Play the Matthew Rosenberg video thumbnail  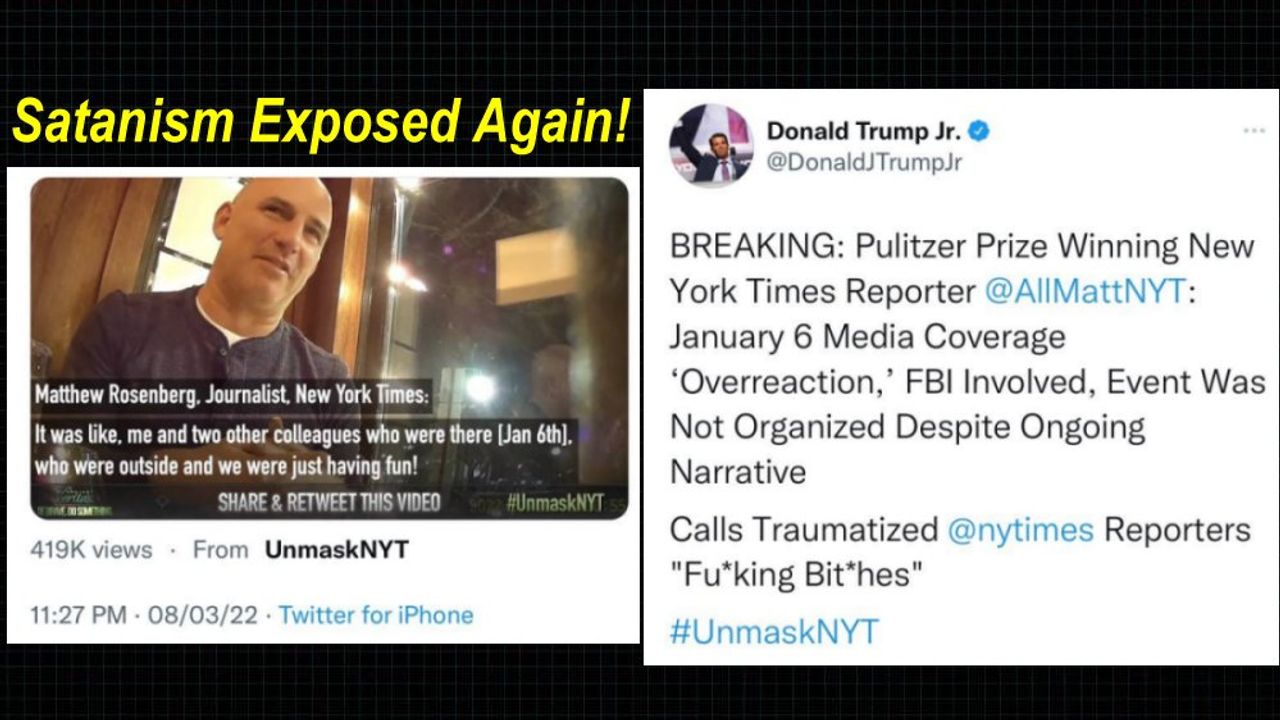tap(329, 348)
